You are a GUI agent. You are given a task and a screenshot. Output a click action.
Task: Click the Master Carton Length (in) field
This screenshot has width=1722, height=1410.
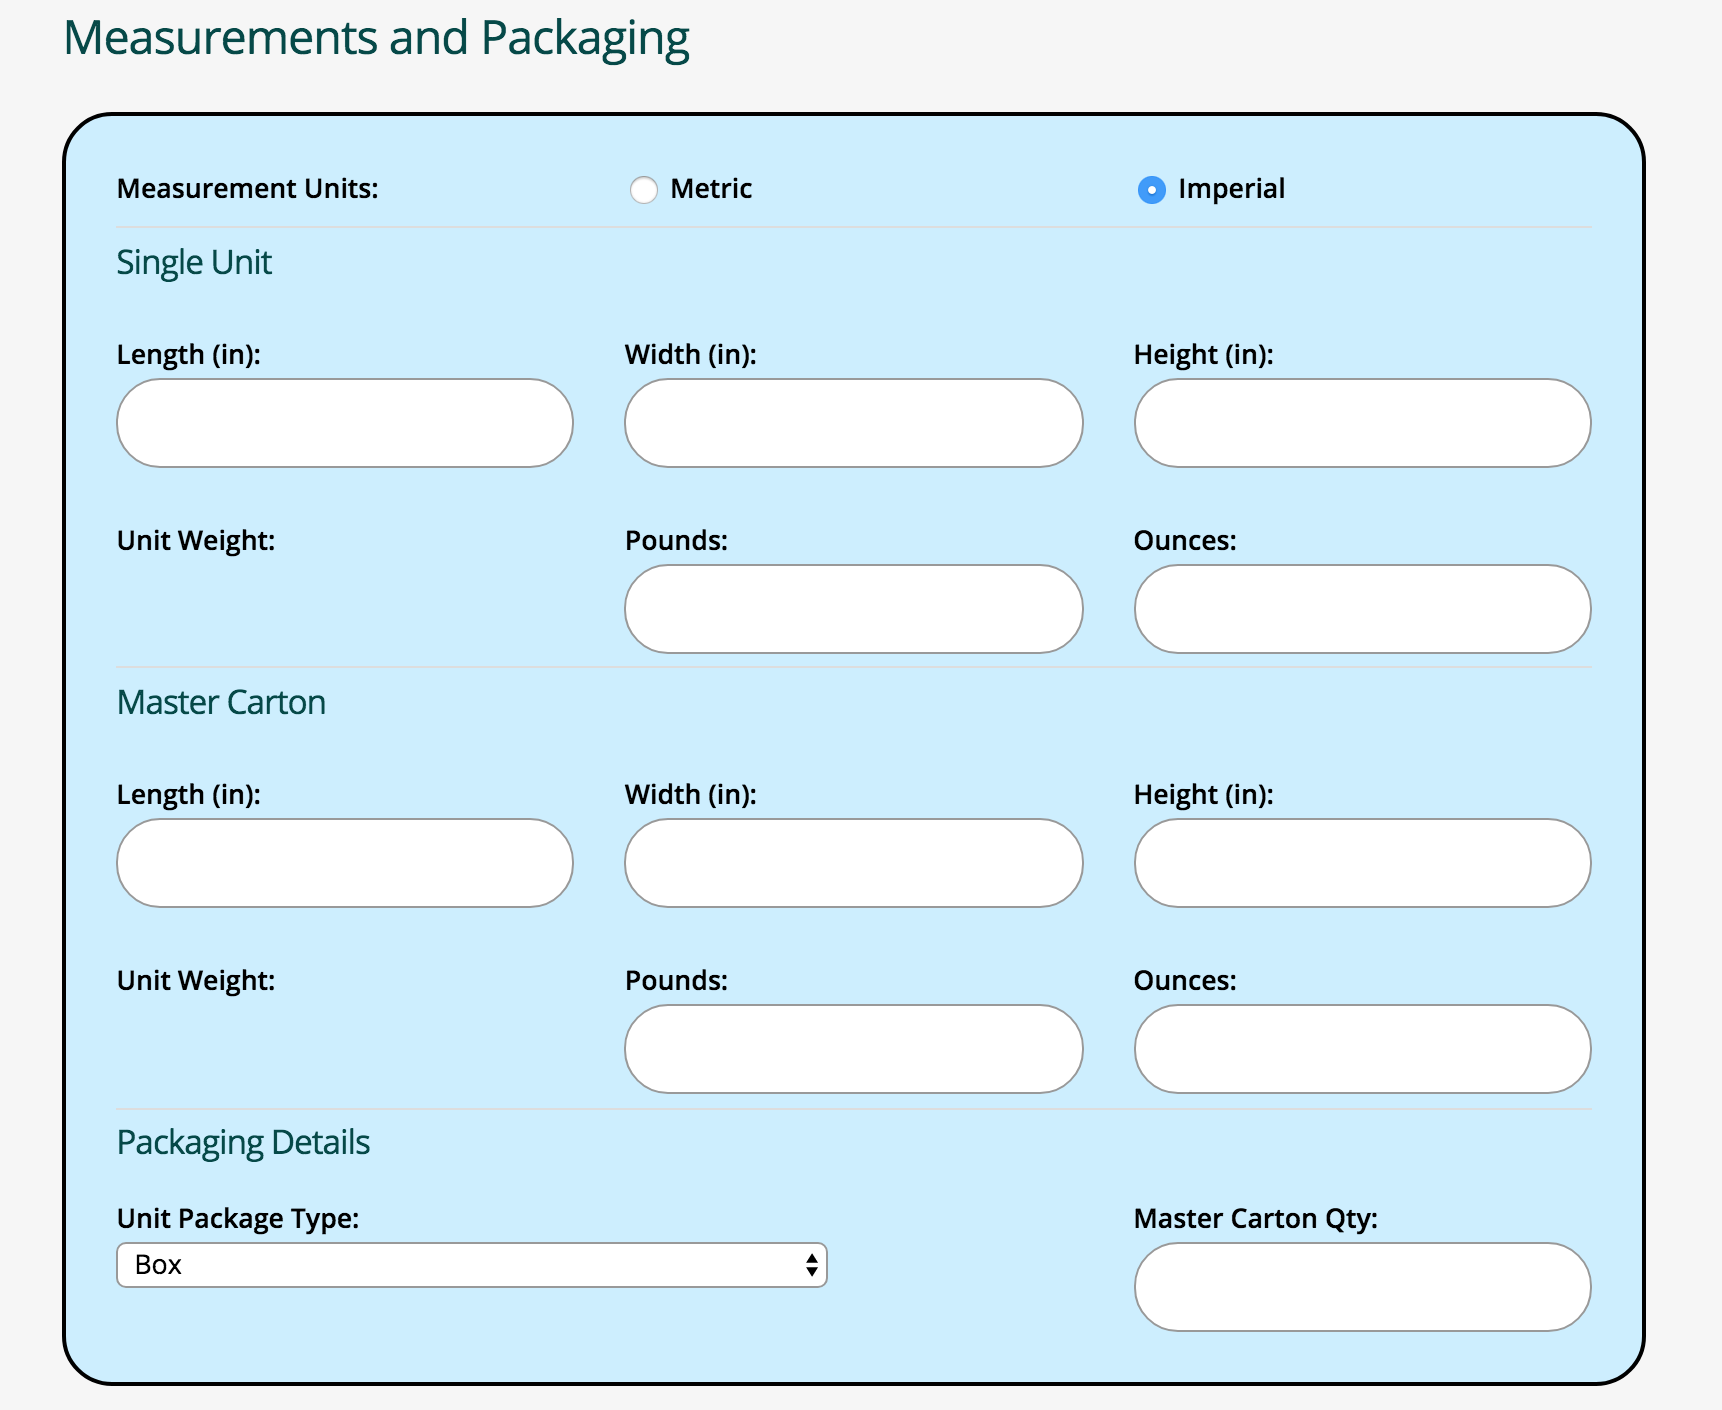pyautogui.click(x=345, y=863)
